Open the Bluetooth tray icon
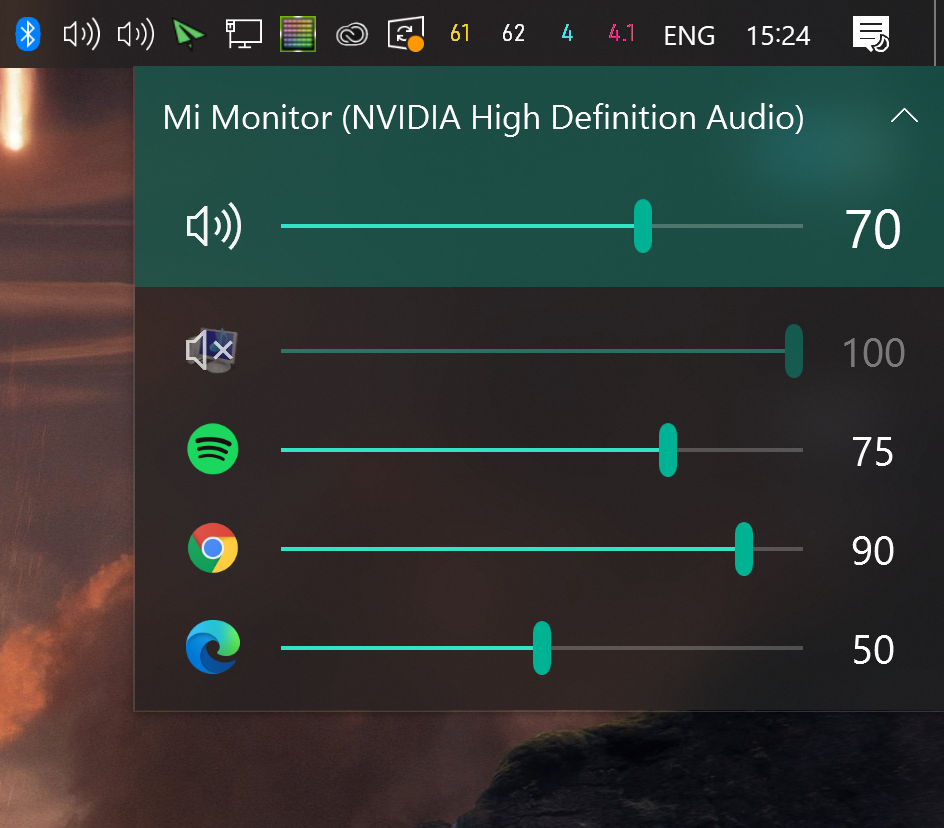The width and height of the screenshot is (944, 828). coord(28,34)
